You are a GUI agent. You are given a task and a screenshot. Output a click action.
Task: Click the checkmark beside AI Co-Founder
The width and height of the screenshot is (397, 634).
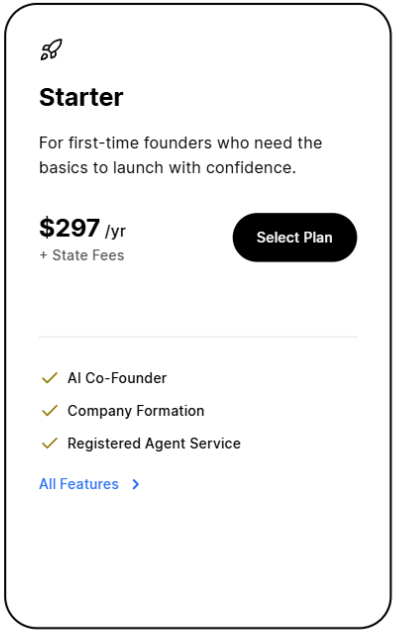[50, 378]
